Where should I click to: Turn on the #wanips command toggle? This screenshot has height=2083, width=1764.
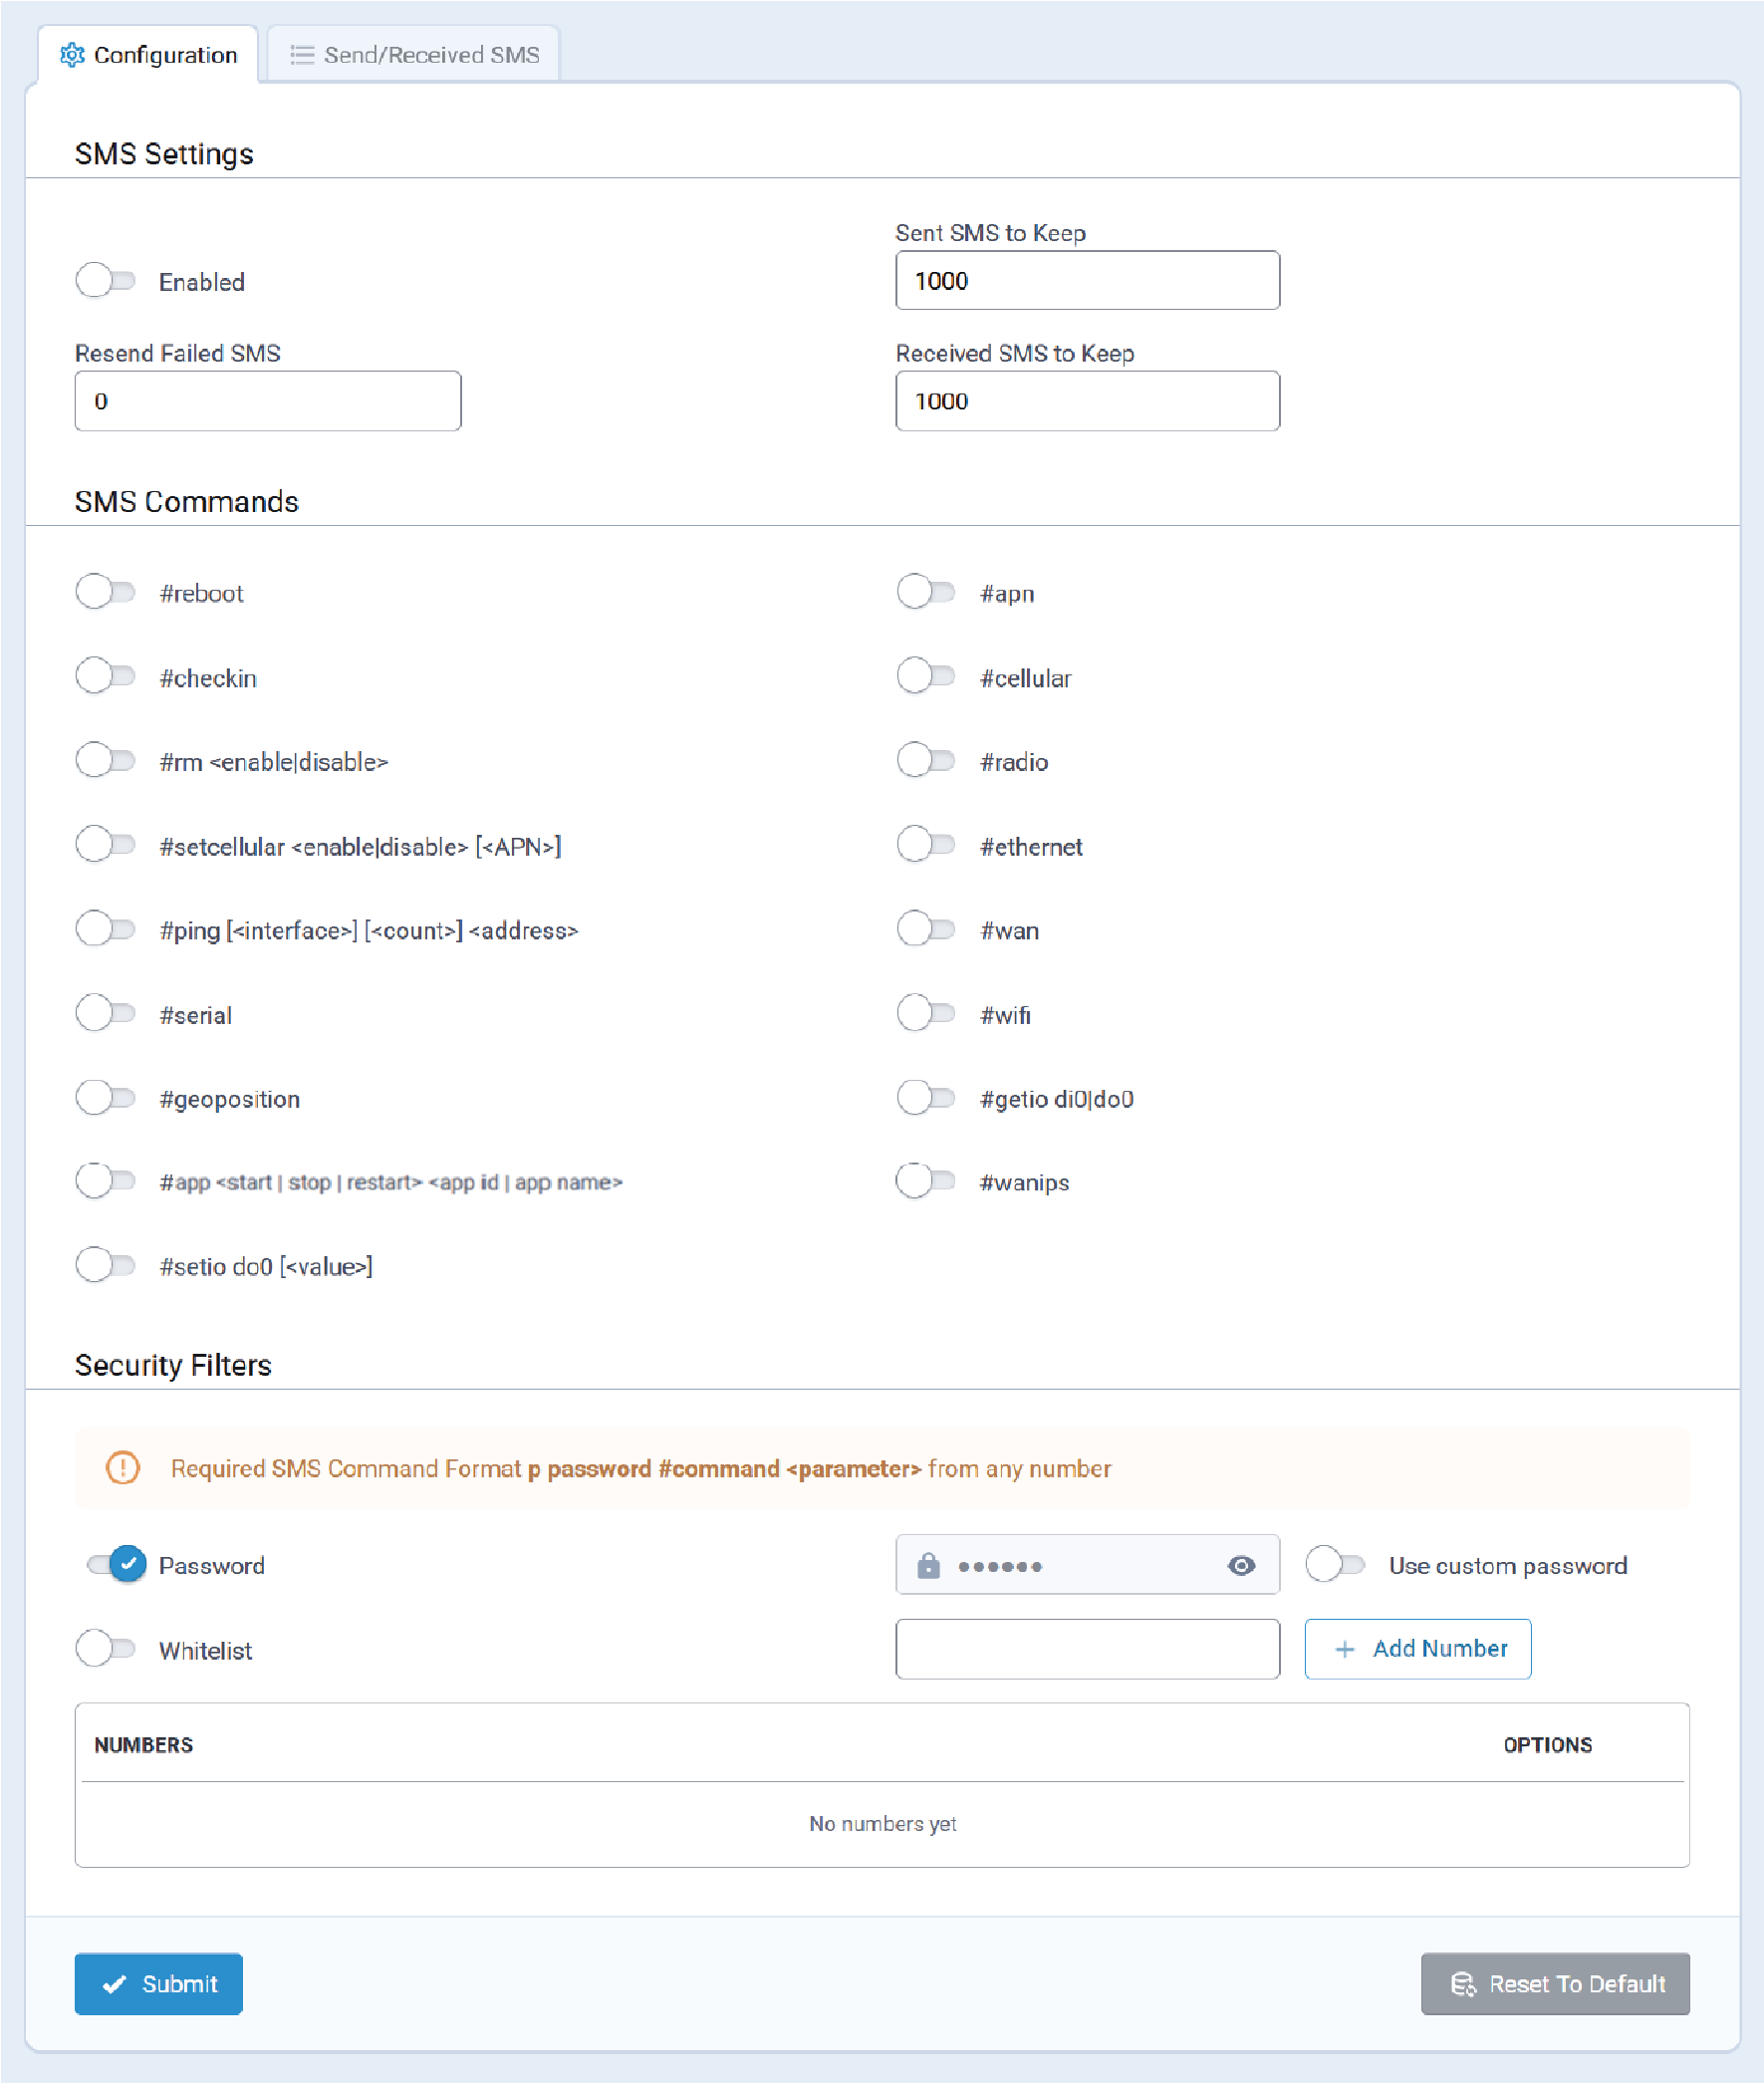(x=926, y=1181)
